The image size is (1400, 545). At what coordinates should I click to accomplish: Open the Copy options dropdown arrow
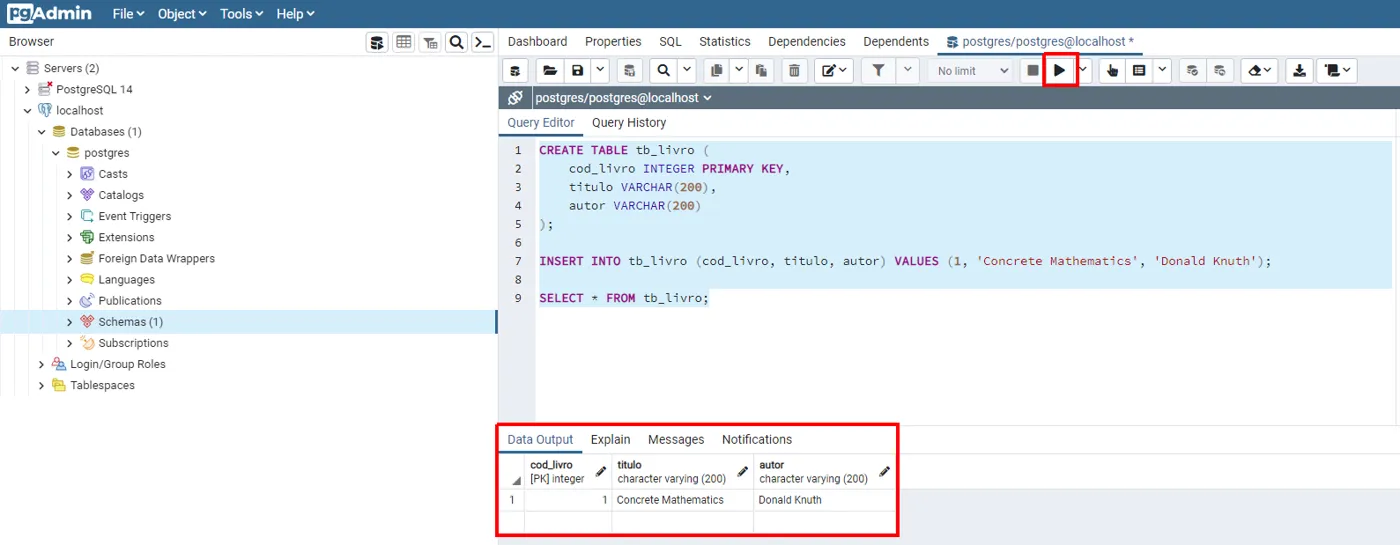[739, 71]
